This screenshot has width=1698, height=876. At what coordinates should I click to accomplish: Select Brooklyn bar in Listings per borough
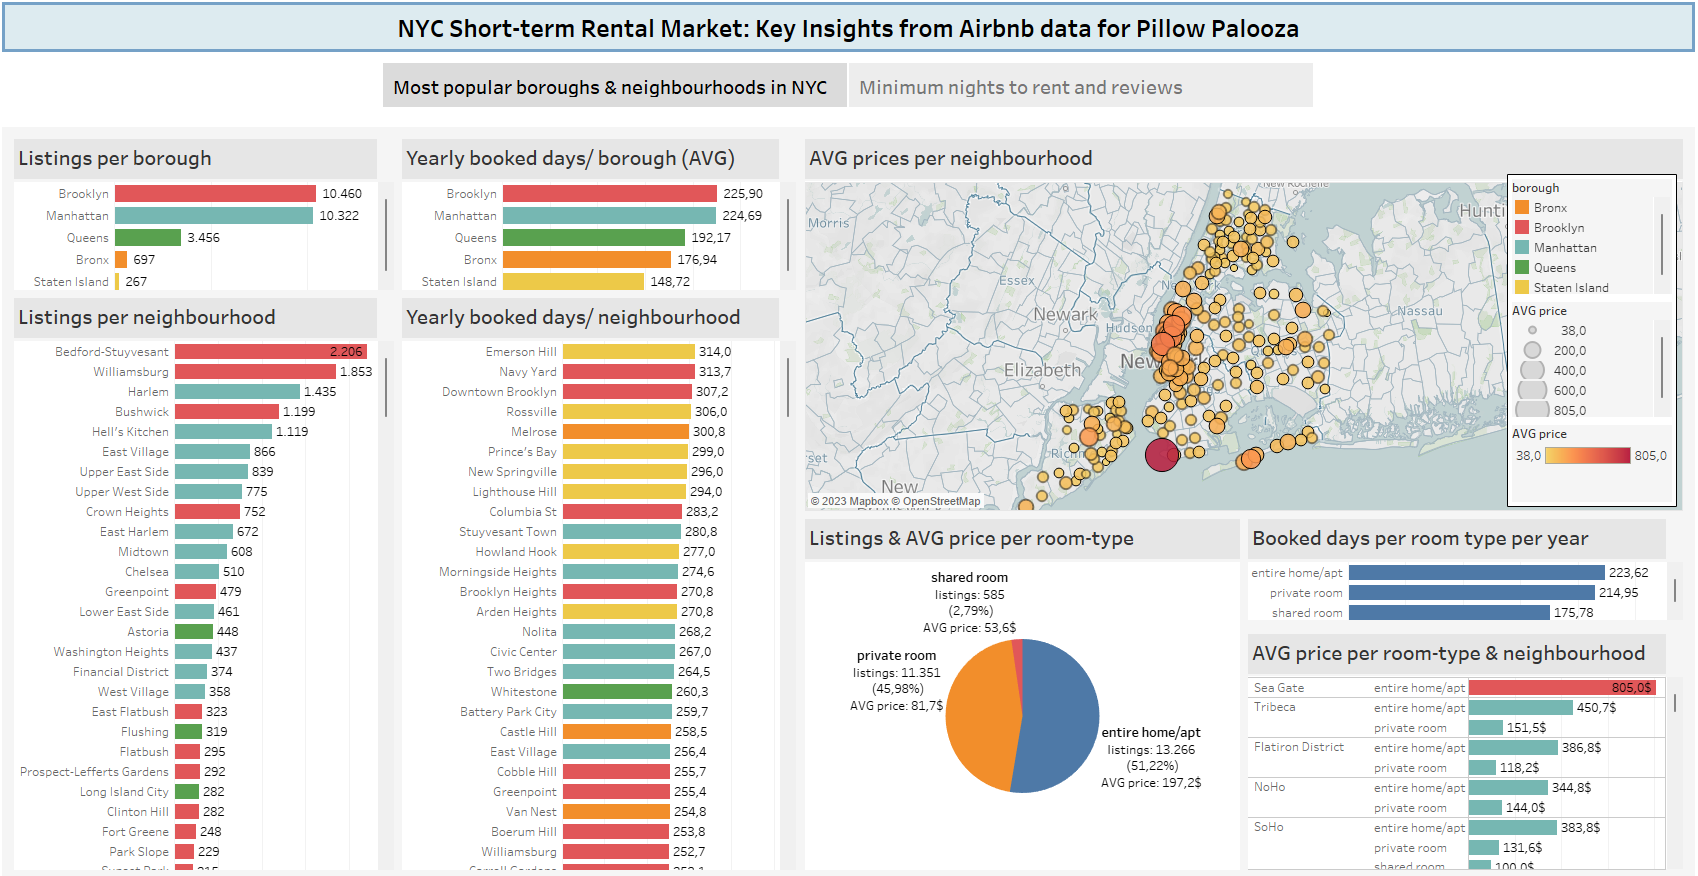coord(215,194)
